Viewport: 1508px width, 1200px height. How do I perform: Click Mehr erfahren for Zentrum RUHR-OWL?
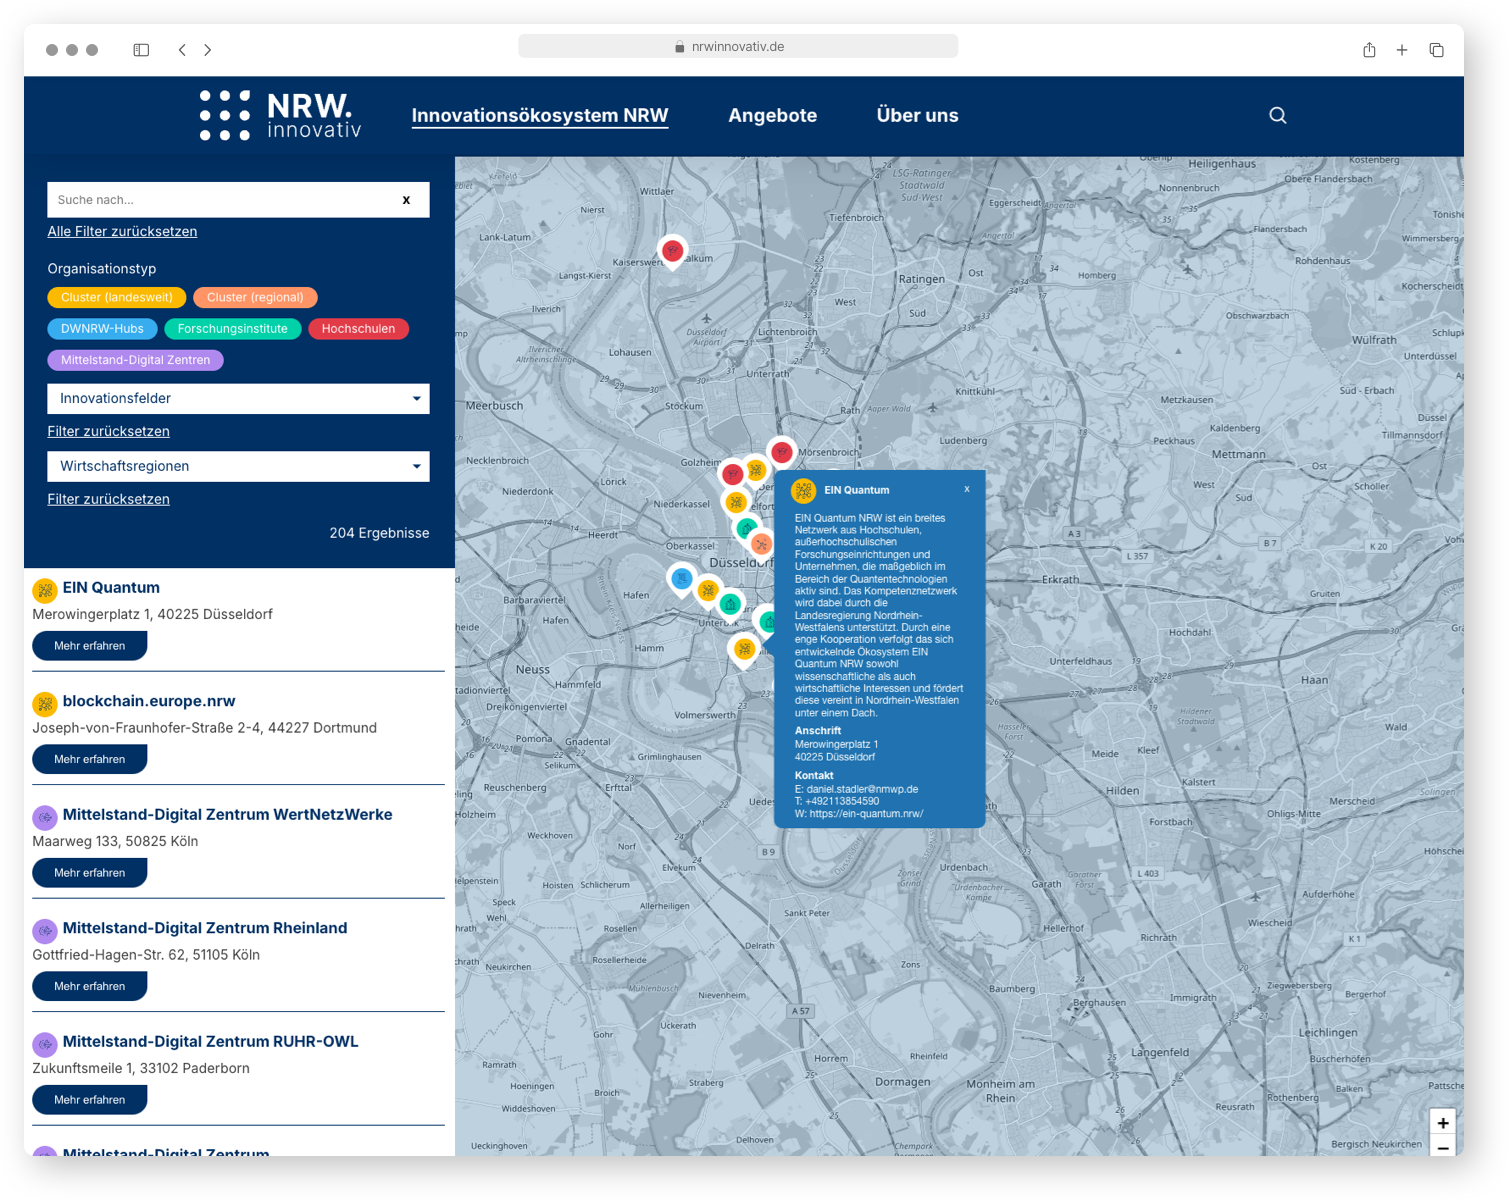tap(90, 1100)
